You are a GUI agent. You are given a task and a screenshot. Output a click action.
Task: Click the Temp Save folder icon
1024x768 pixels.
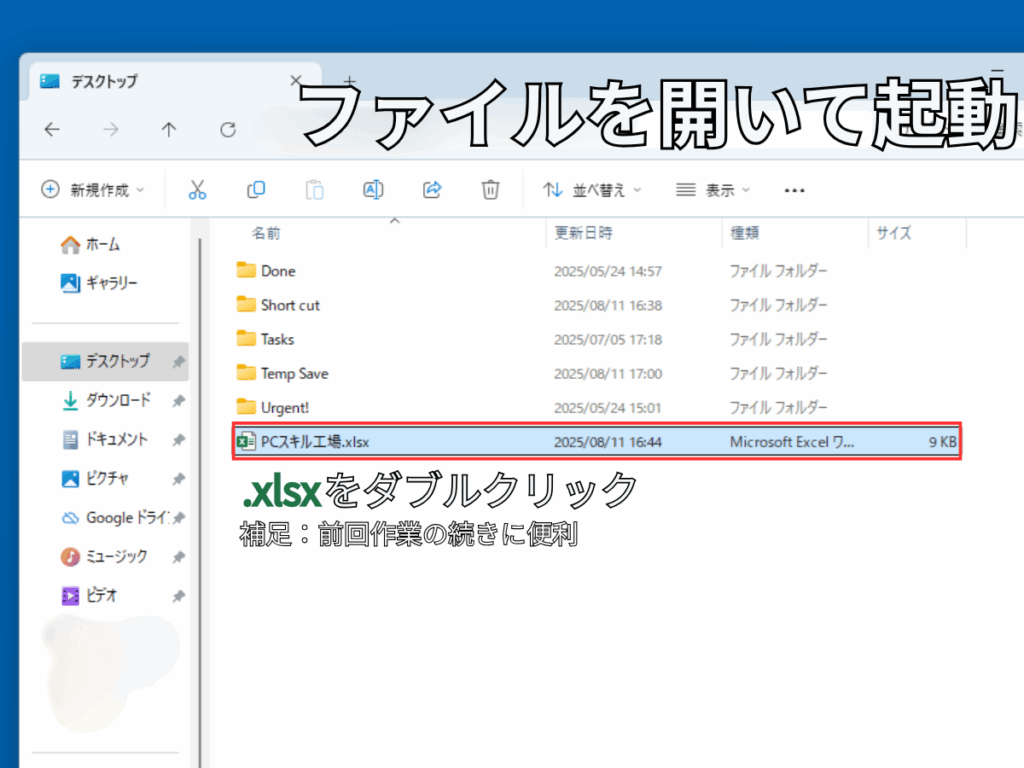(246, 373)
